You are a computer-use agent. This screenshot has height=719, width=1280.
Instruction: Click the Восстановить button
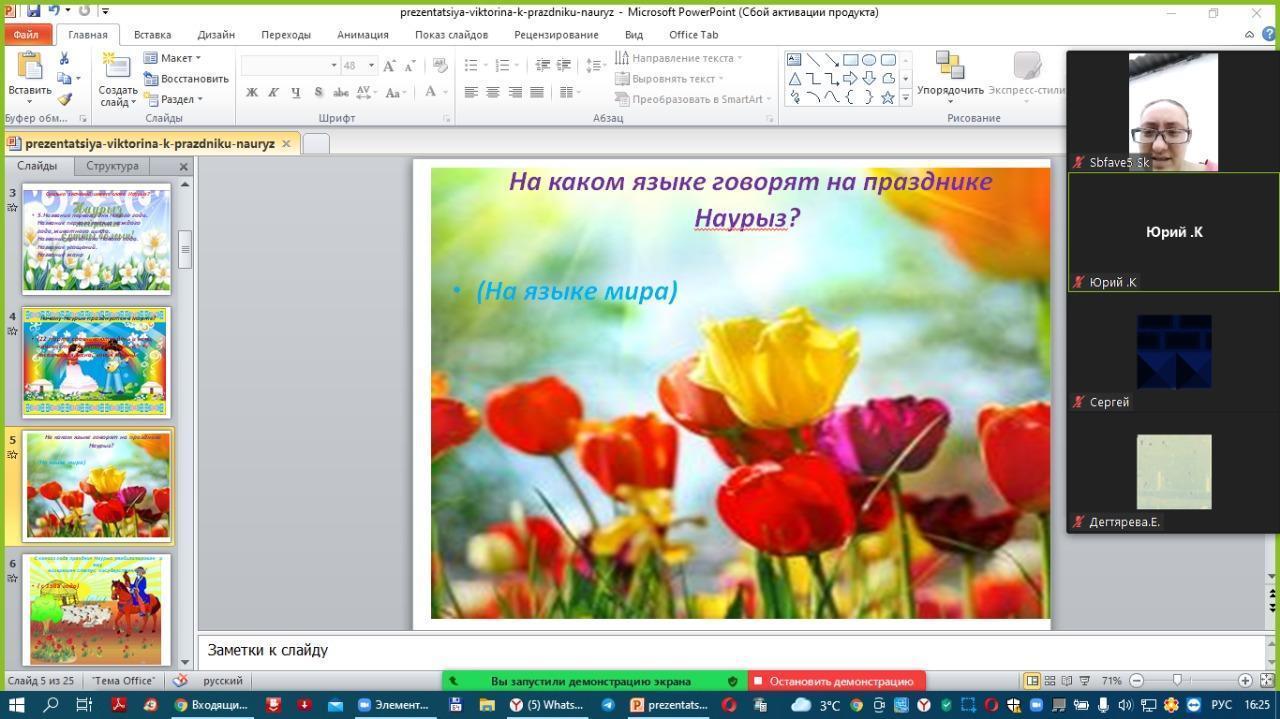(187, 78)
